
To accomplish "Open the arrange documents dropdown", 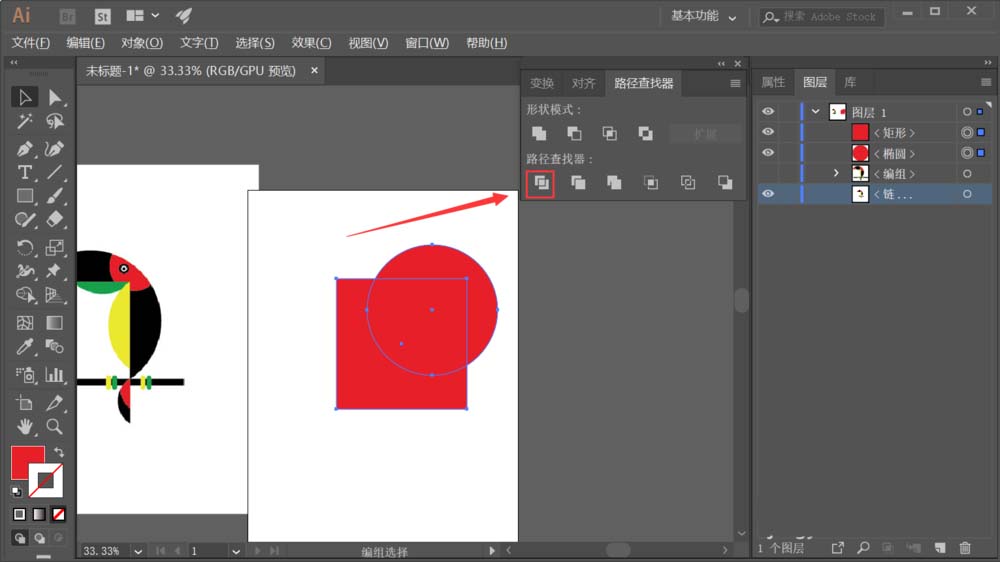I will coord(142,16).
